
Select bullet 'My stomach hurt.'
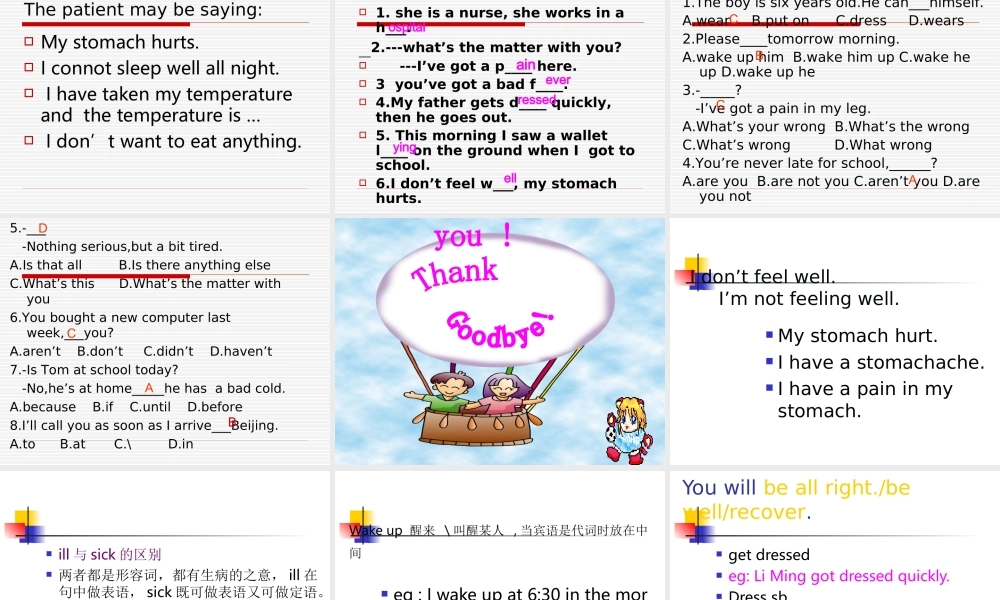[x=857, y=336]
